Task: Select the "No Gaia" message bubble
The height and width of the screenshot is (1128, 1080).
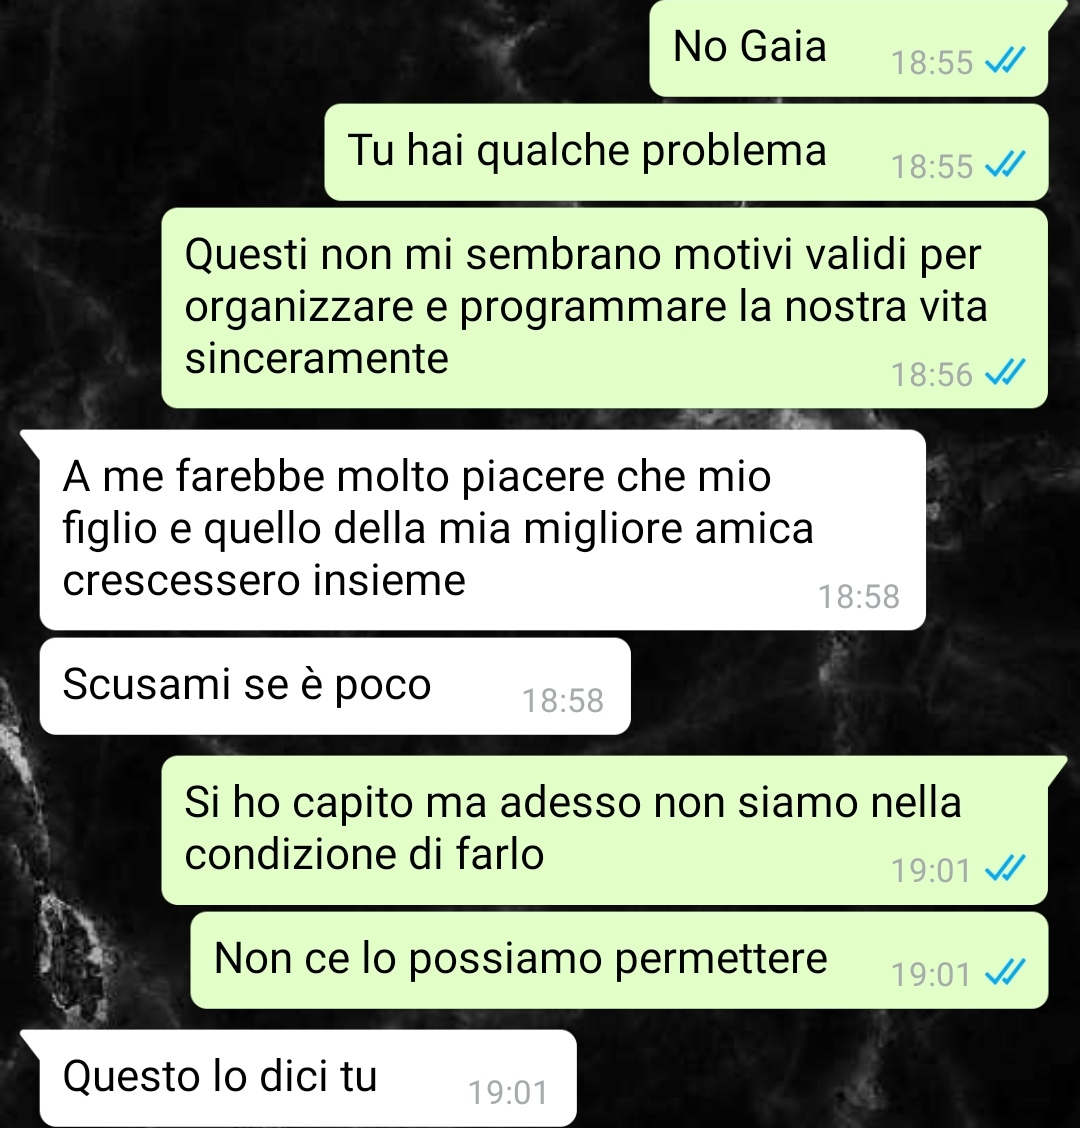Action: [x=849, y=48]
